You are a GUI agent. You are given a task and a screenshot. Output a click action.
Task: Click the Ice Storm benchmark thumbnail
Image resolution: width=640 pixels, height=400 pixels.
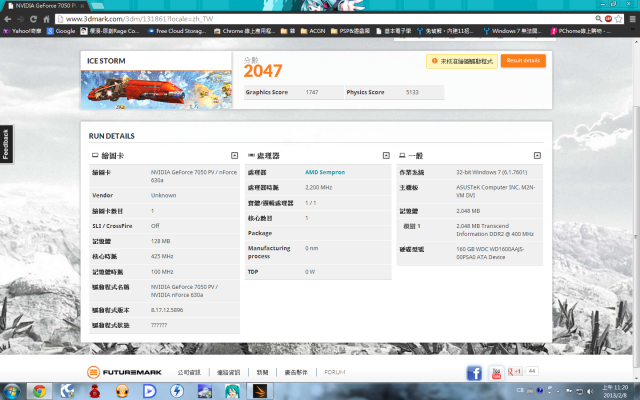click(x=156, y=90)
